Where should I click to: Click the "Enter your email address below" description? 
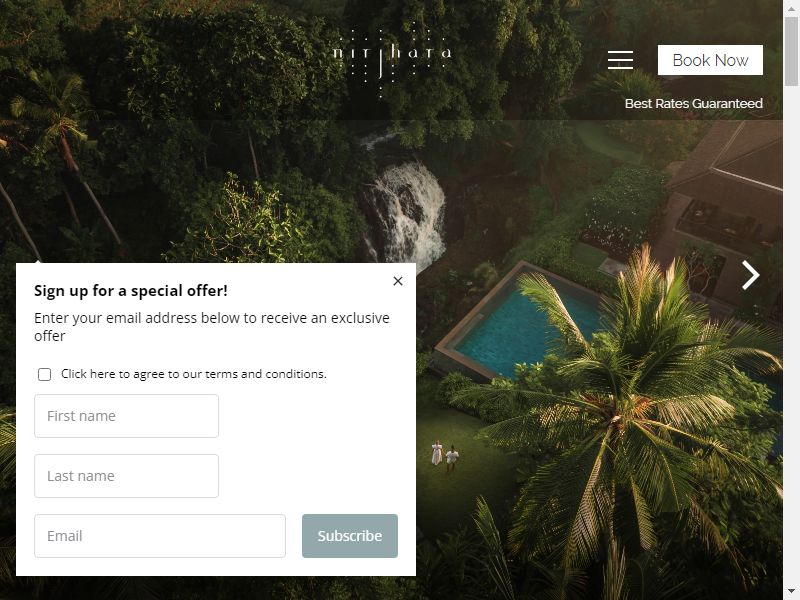coord(212,327)
